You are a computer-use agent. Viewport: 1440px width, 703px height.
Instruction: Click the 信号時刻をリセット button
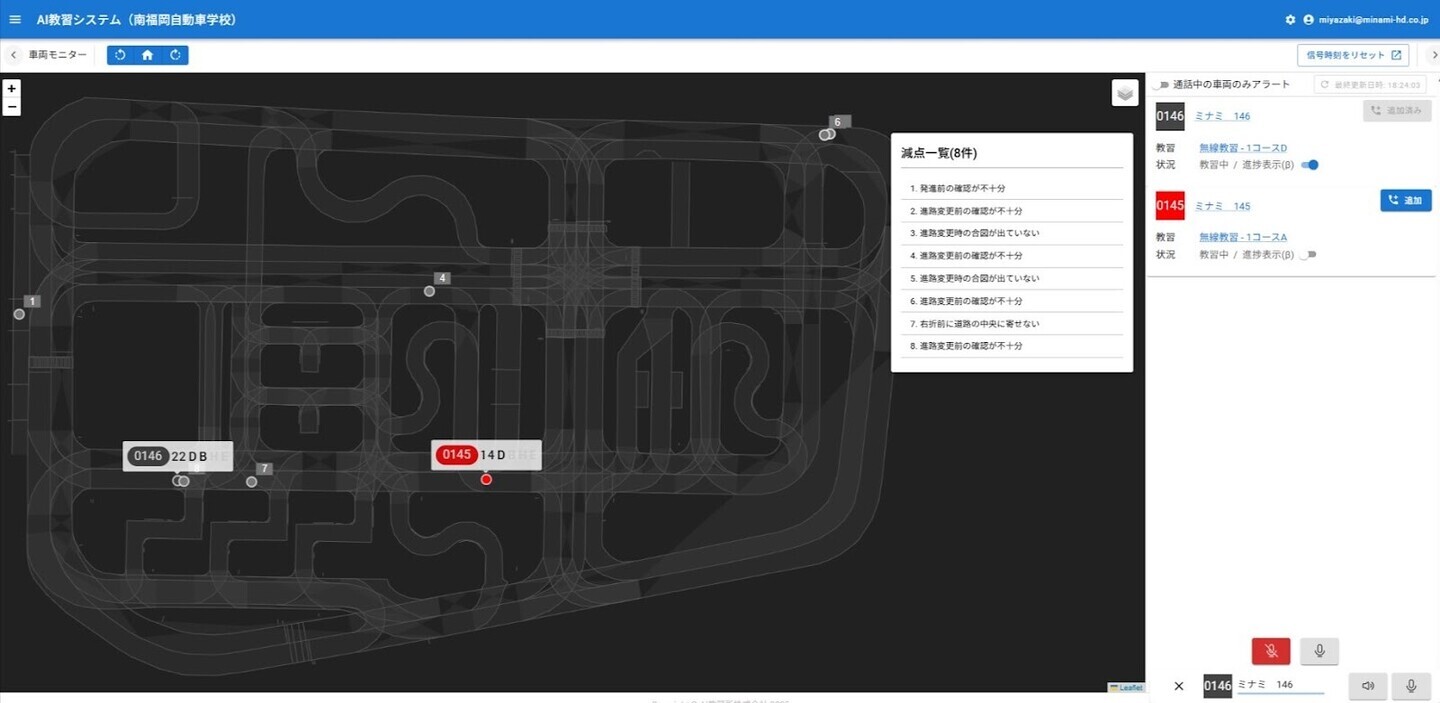(x=1353, y=55)
